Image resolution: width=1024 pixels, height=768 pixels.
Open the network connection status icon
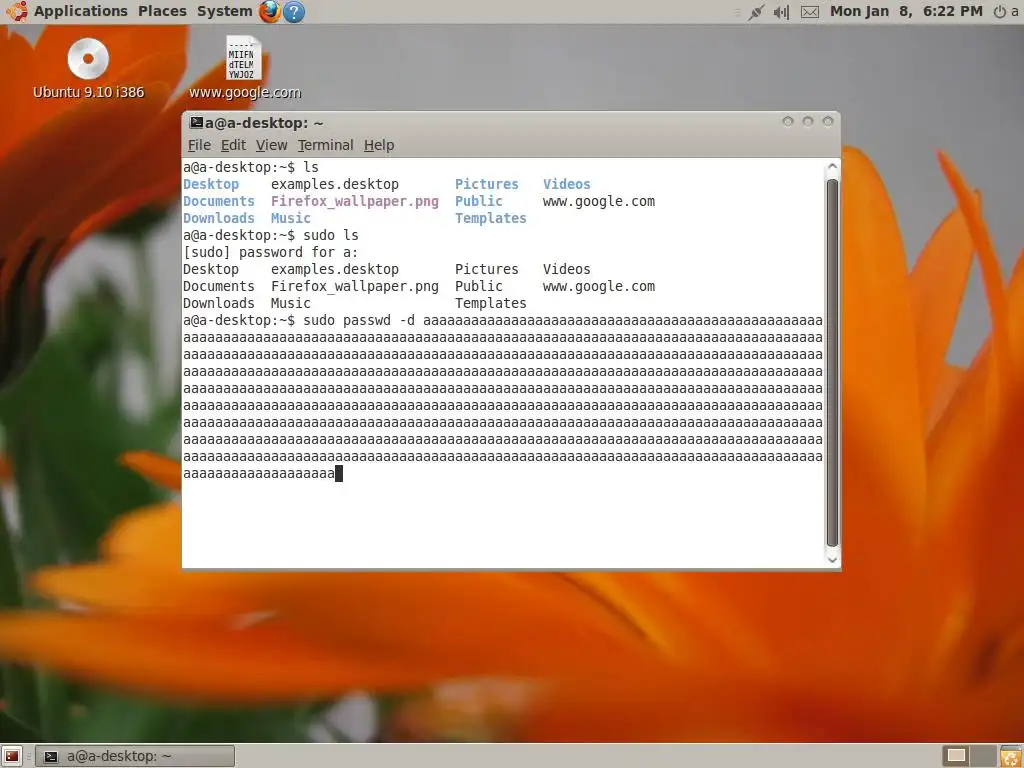756,12
